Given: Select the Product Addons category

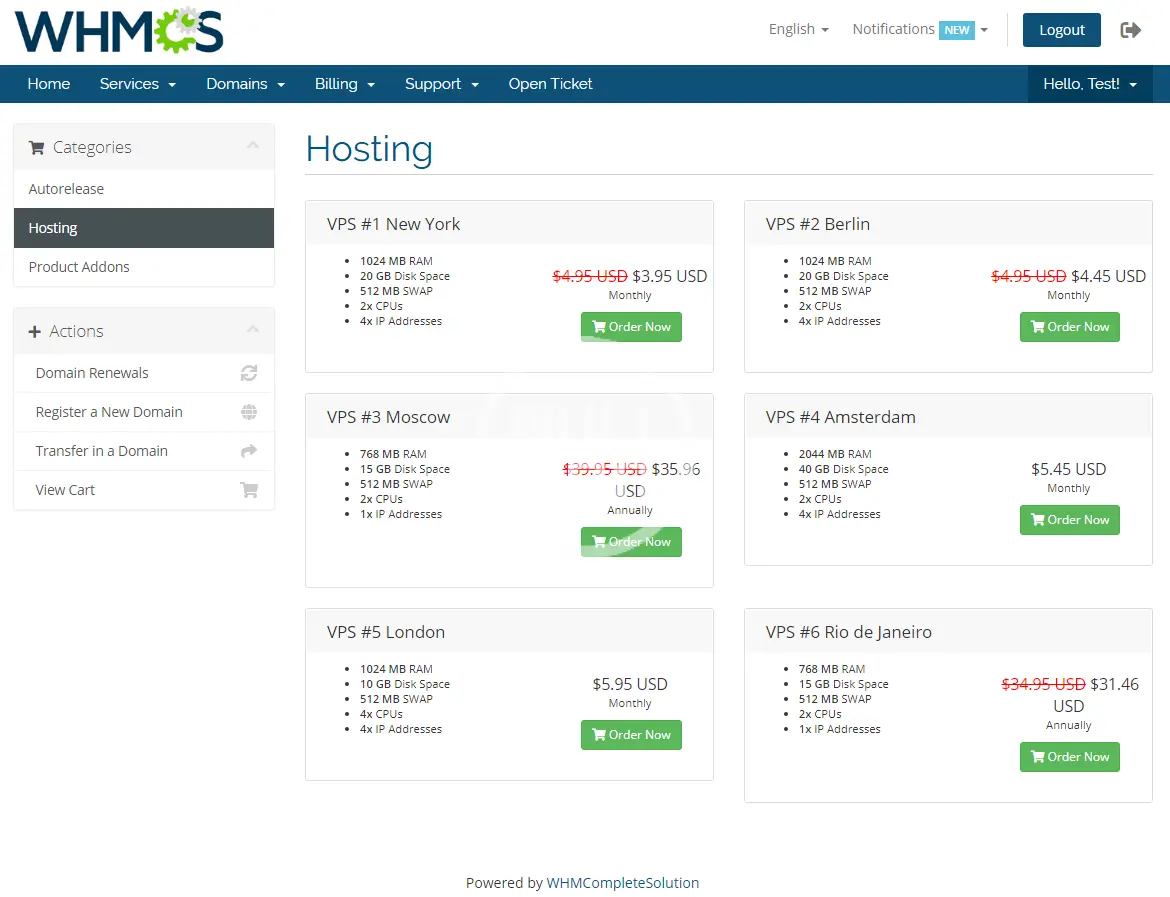Looking at the screenshot, I should pyautogui.click(x=79, y=267).
